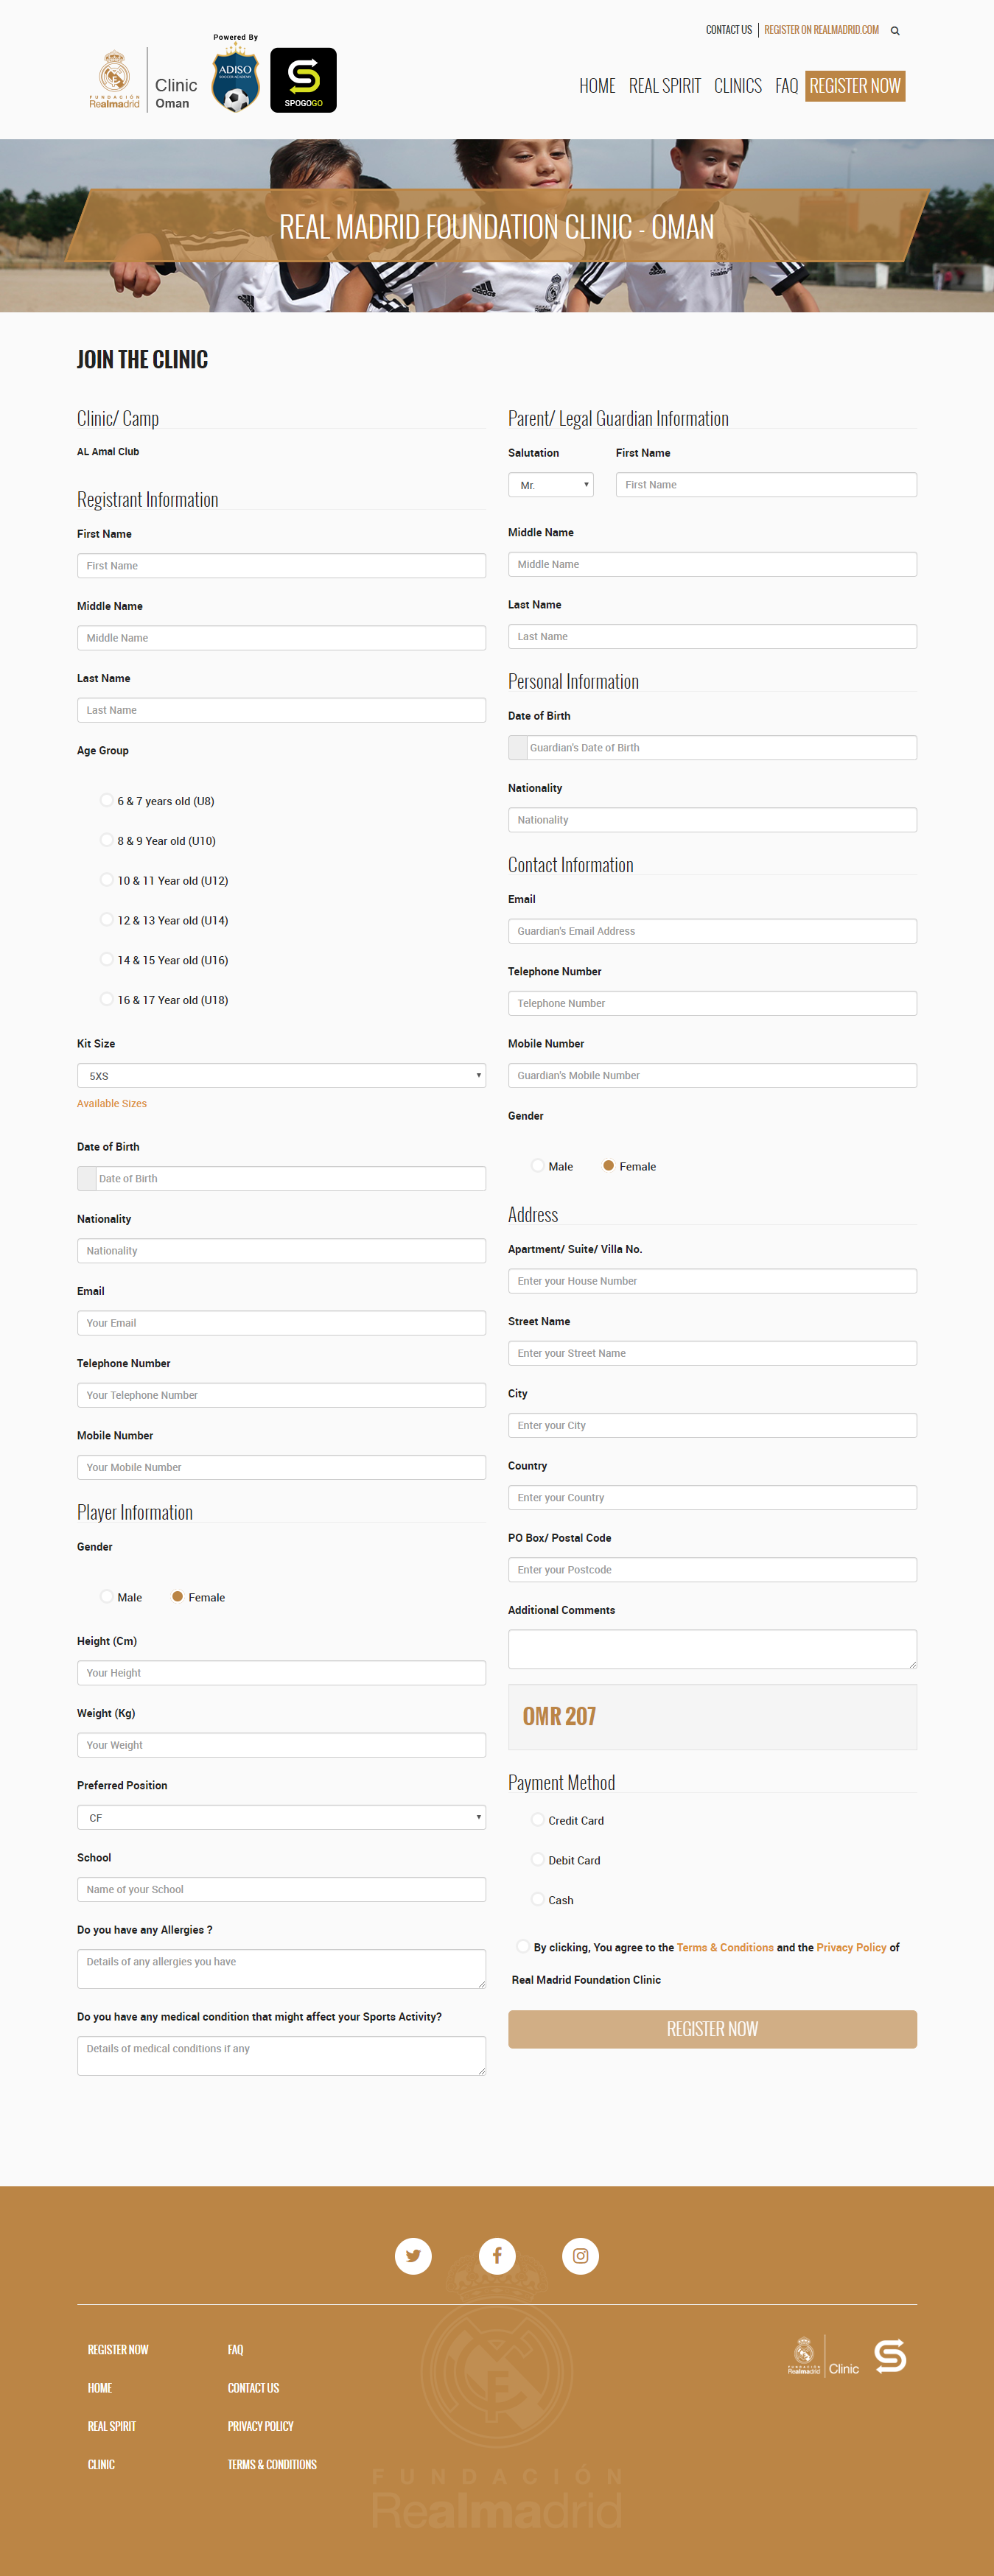Focus Enter your Street Name field
994x2576 pixels.
tap(712, 1353)
